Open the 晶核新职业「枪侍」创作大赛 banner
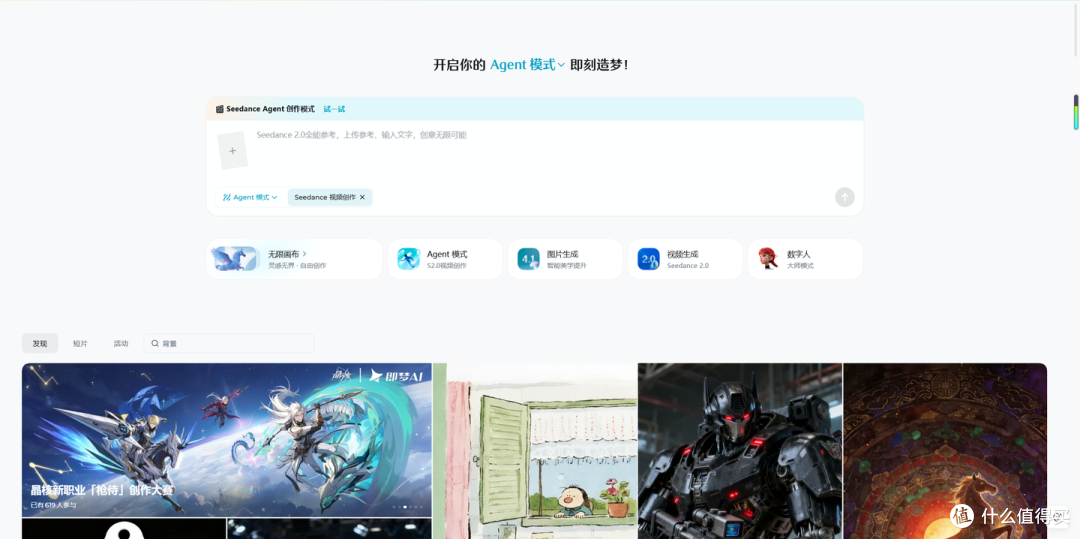Viewport: 1080px width, 539px height. [x=227, y=440]
